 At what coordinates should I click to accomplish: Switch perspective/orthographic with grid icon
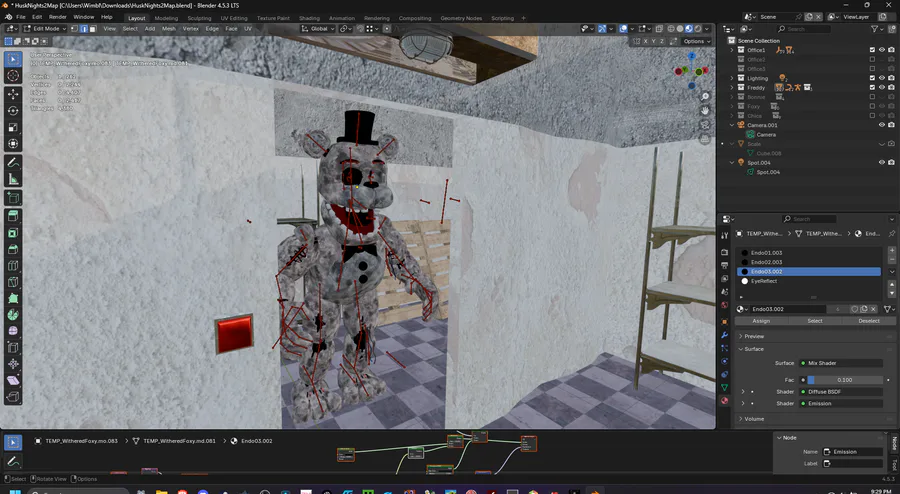click(x=705, y=139)
